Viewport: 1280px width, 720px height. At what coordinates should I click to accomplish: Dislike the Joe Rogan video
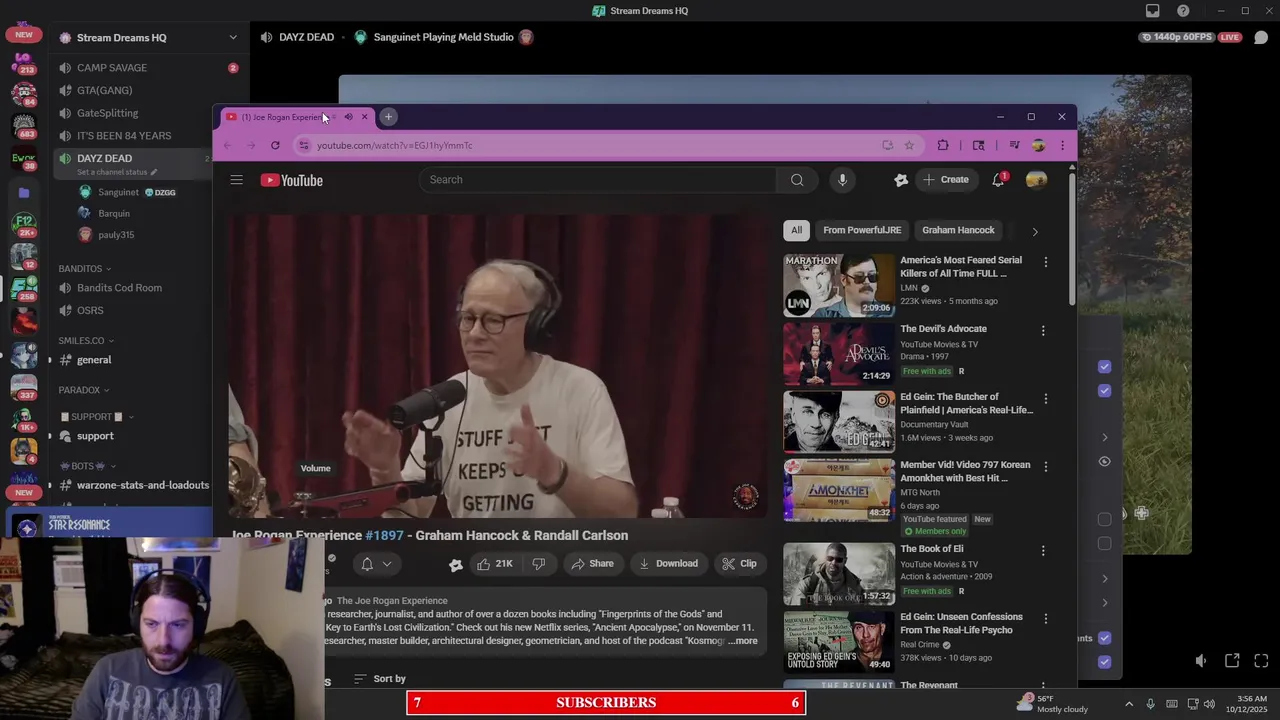pos(538,564)
